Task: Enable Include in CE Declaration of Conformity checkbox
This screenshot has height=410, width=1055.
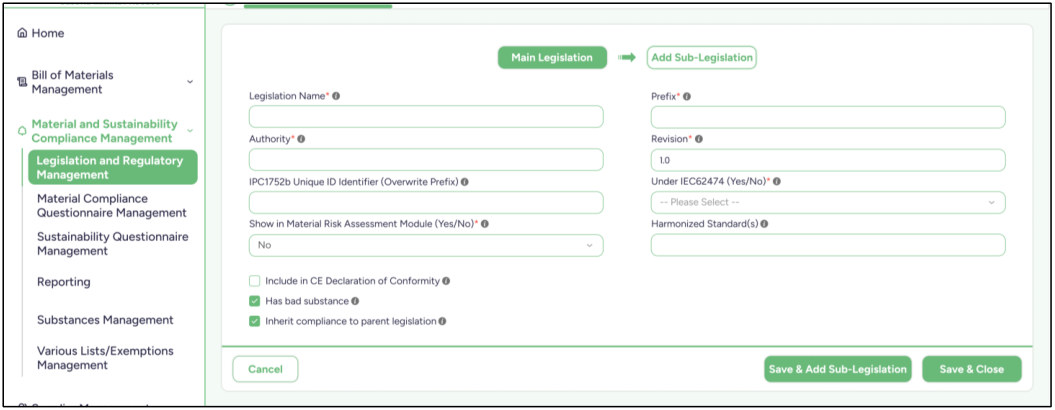Action: click(254, 281)
